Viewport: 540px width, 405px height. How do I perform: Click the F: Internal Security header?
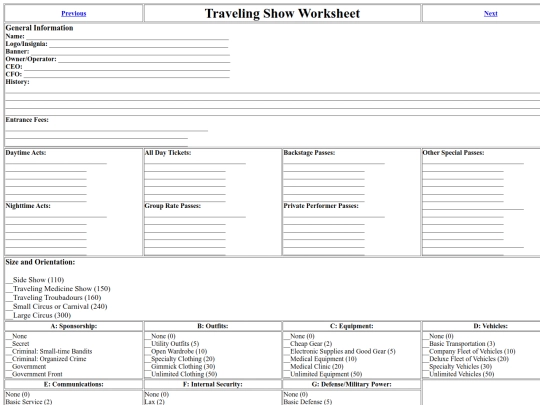(x=213, y=384)
